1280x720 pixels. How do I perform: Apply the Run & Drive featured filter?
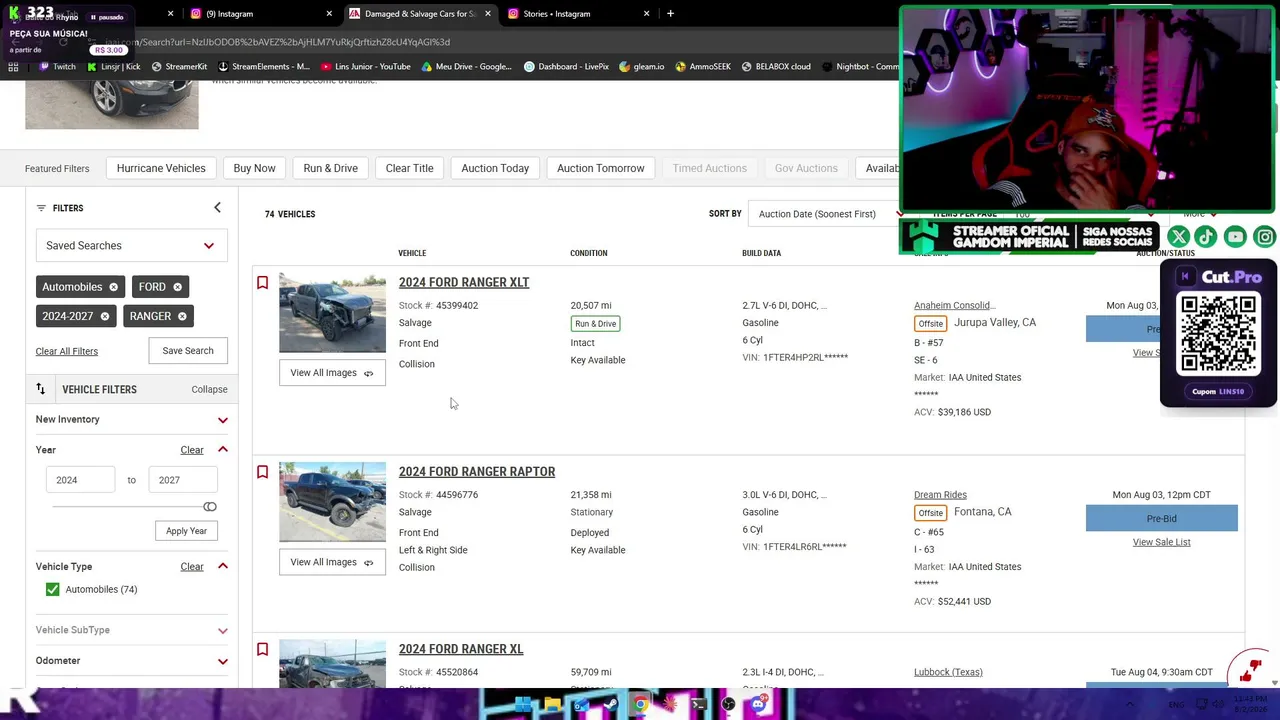(330, 168)
